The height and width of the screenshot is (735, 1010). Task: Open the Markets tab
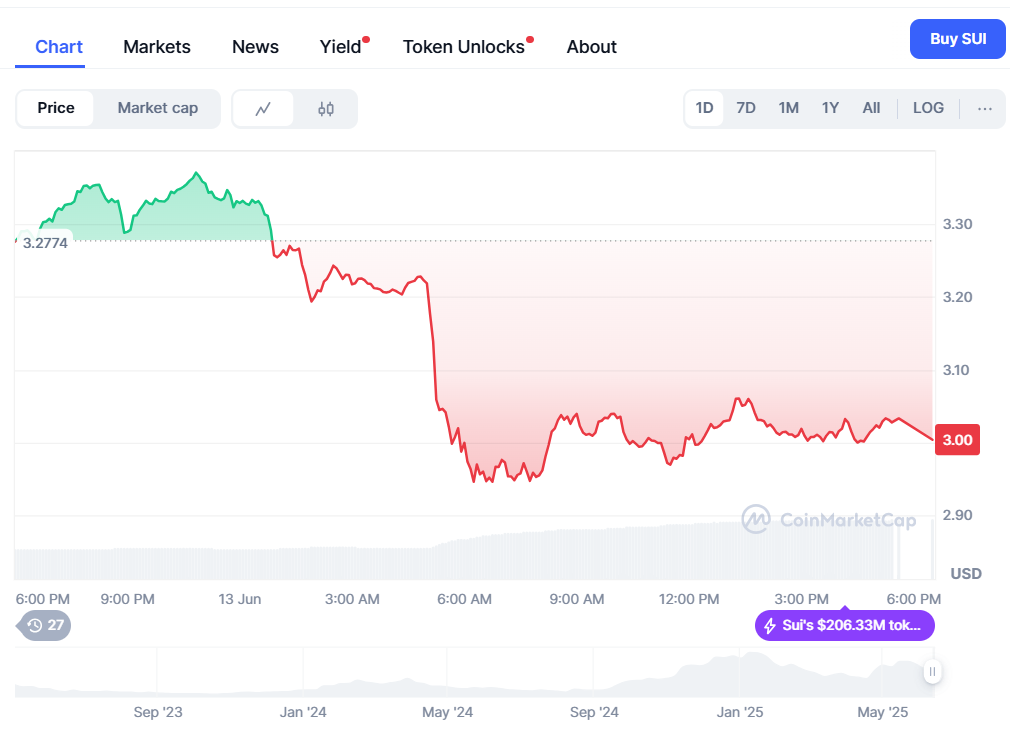point(157,47)
